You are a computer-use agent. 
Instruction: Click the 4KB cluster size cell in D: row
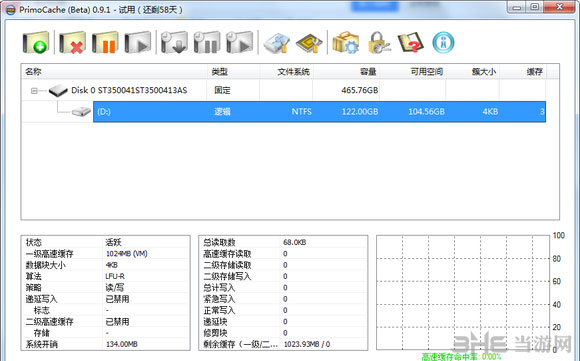tap(490, 112)
